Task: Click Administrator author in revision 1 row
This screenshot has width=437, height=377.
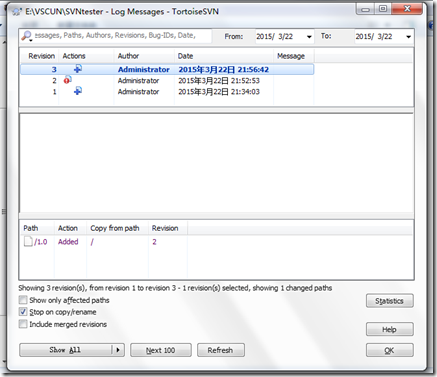Action: point(138,92)
